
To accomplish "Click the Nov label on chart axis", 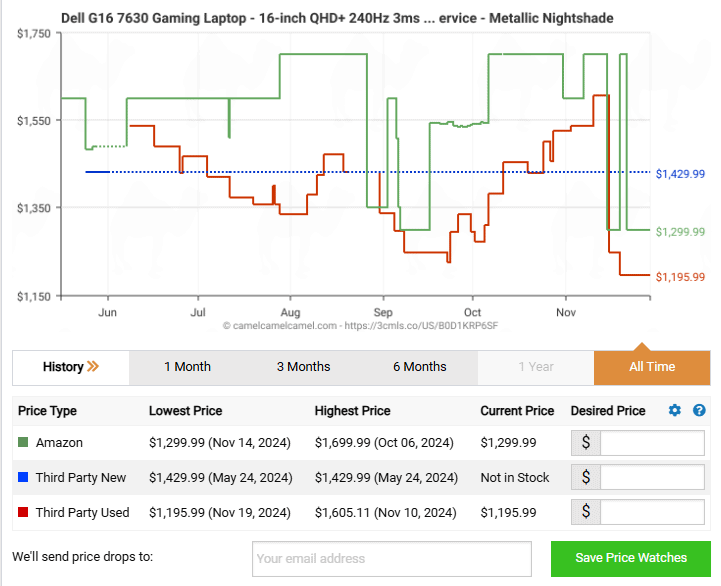I will [566, 312].
